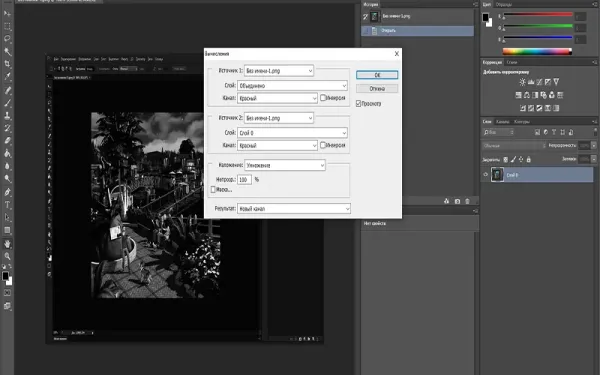Open the Blending mode dropdown in dialog
This screenshot has height=375, width=600.
click(x=285, y=165)
